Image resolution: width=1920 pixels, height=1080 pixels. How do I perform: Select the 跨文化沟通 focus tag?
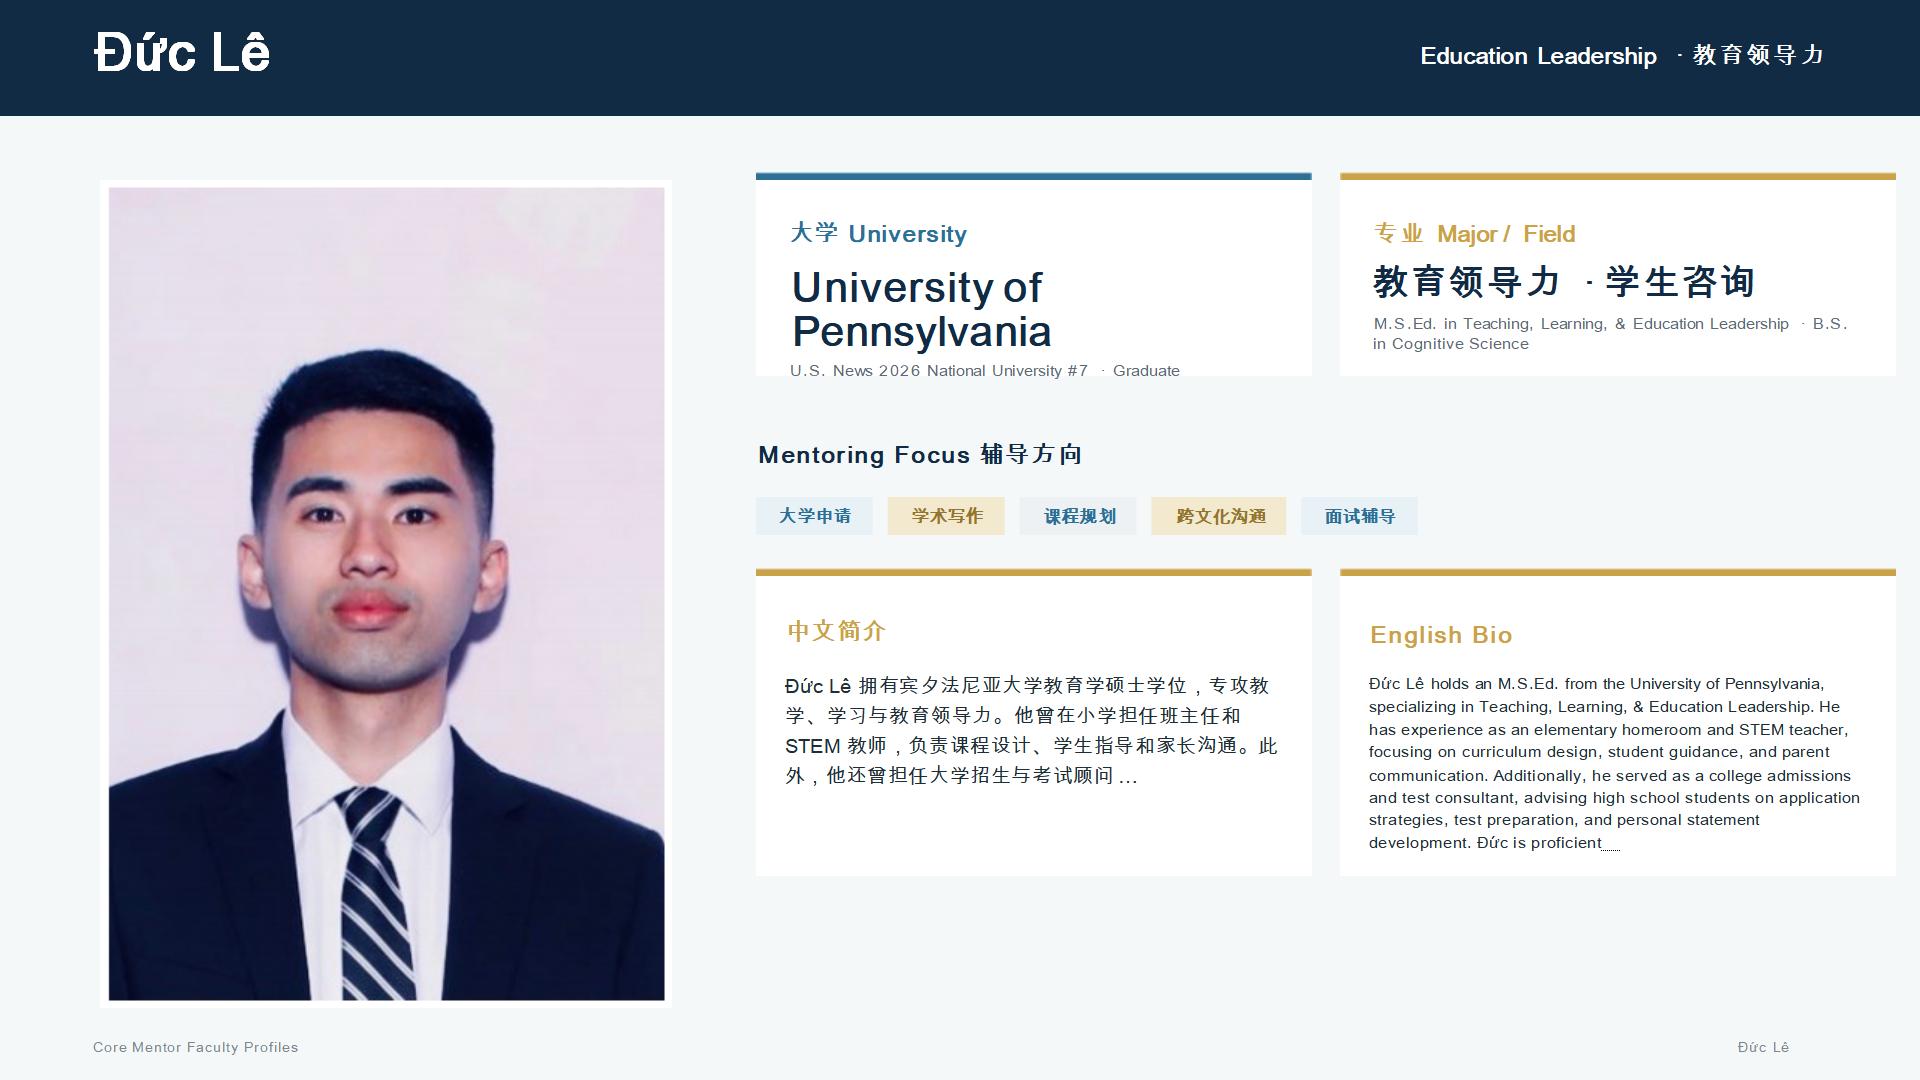point(1219,516)
